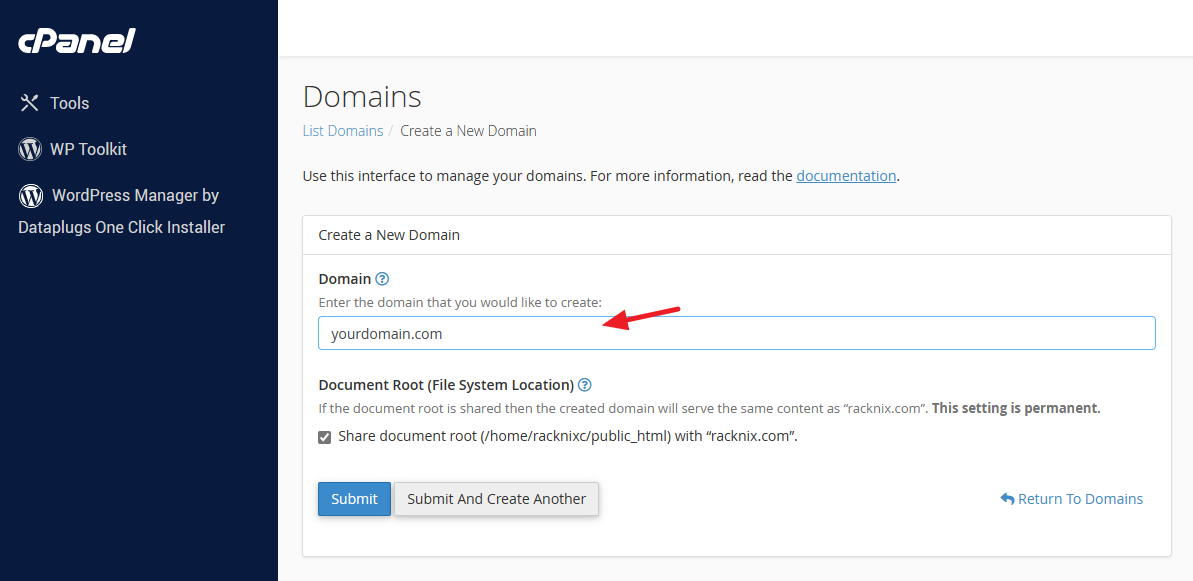Click the Submit button
This screenshot has height=581, width=1193.
tap(354, 498)
